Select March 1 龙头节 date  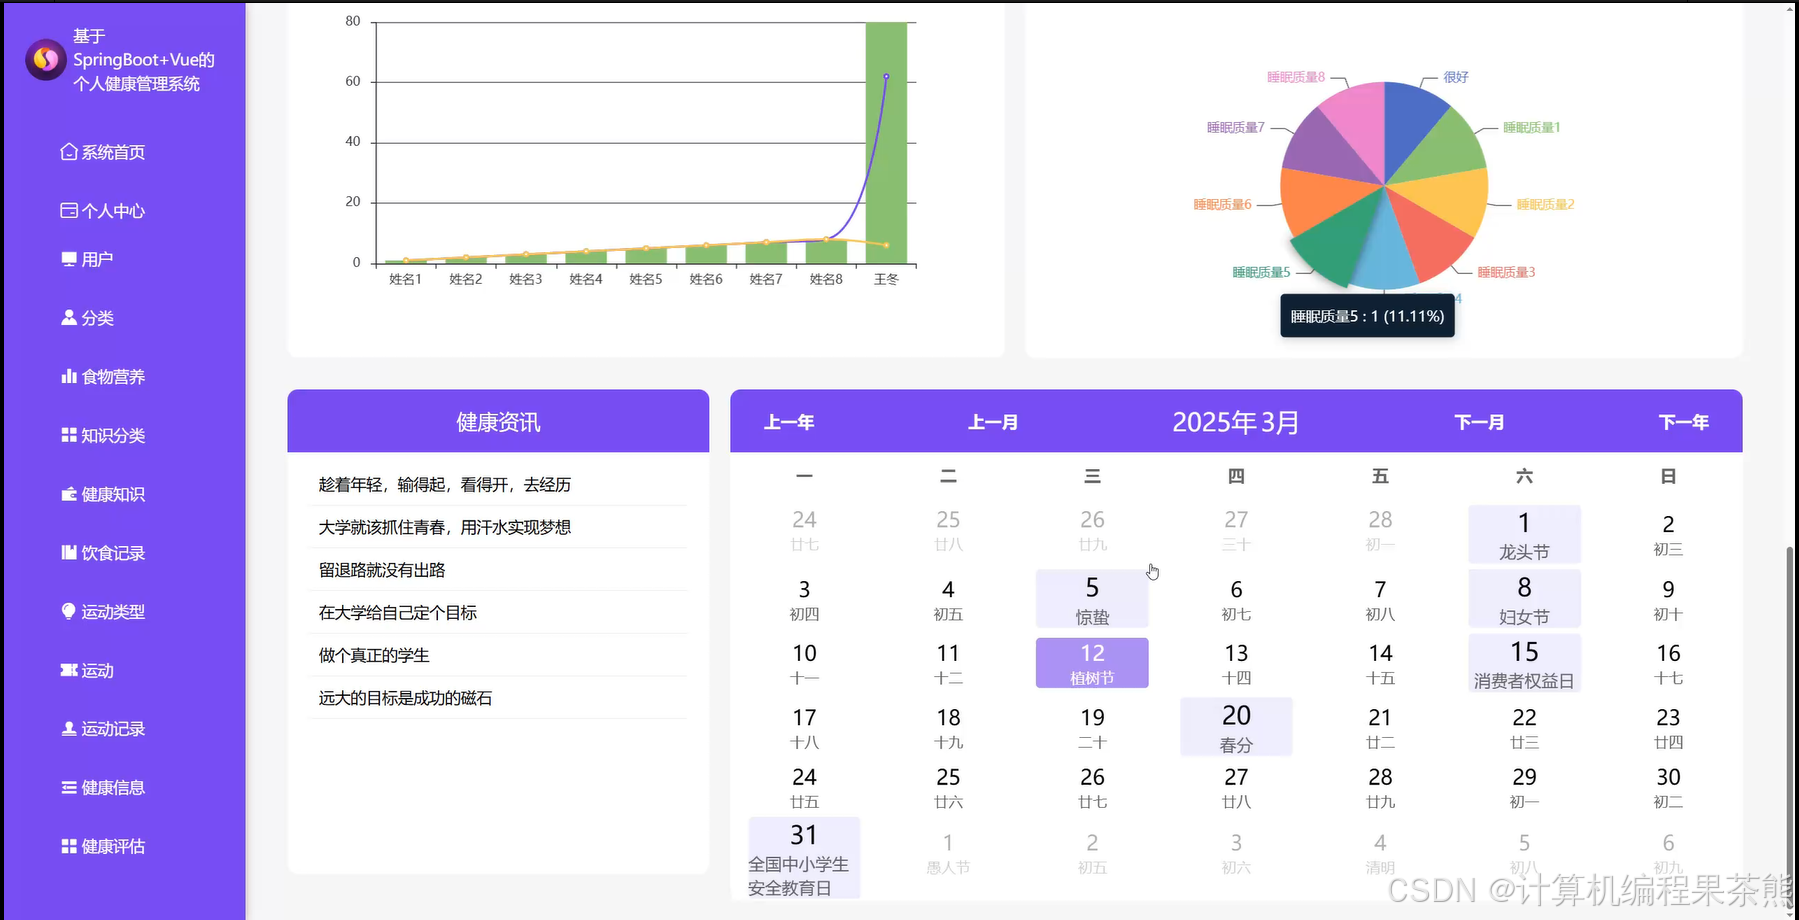click(1524, 534)
